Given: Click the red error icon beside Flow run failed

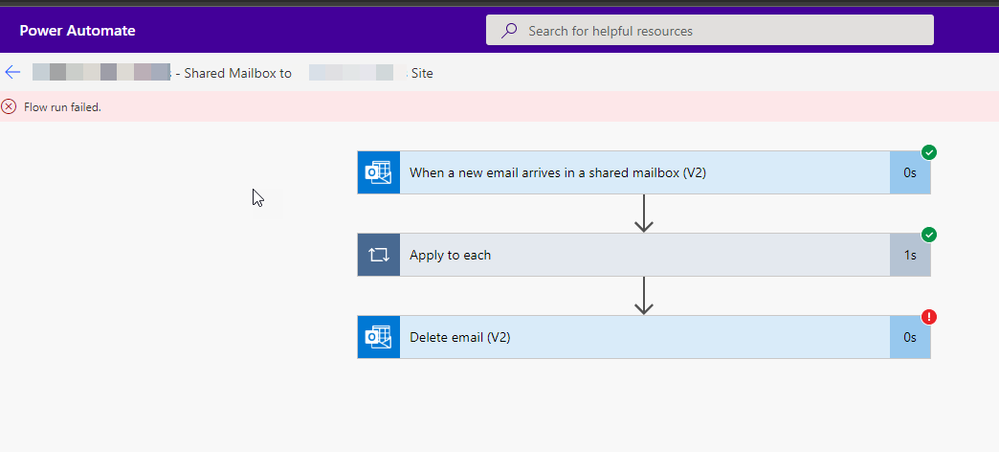Looking at the screenshot, I should click(x=8, y=106).
